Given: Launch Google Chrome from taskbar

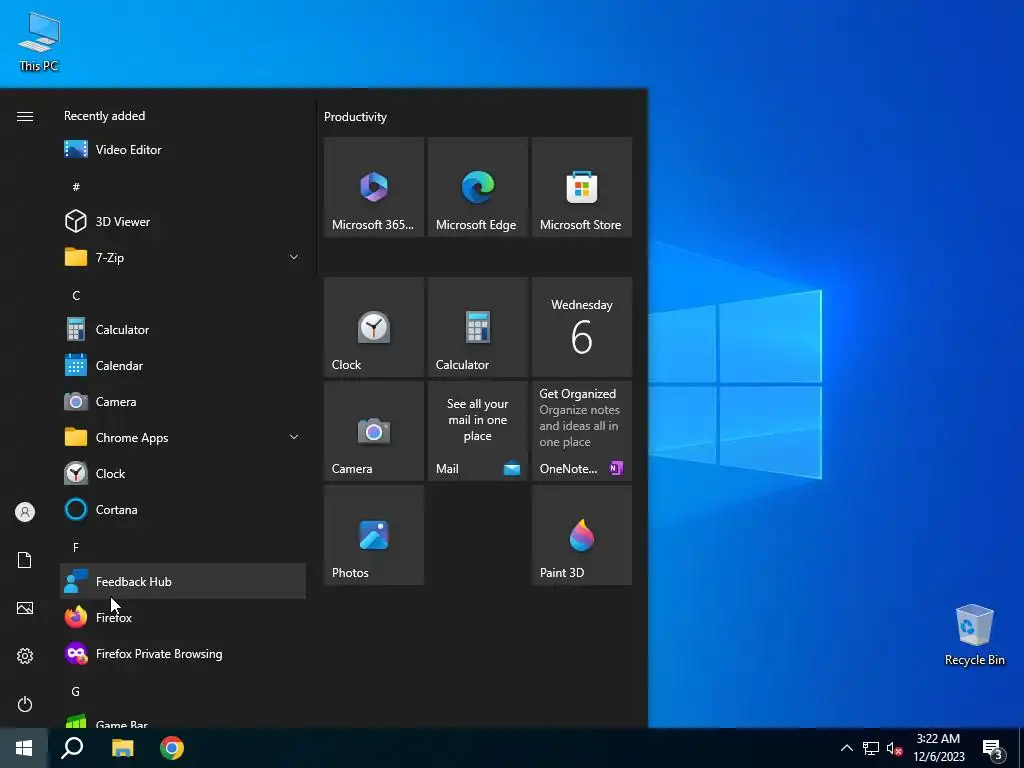Looking at the screenshot, I should (x=172, y=748).
